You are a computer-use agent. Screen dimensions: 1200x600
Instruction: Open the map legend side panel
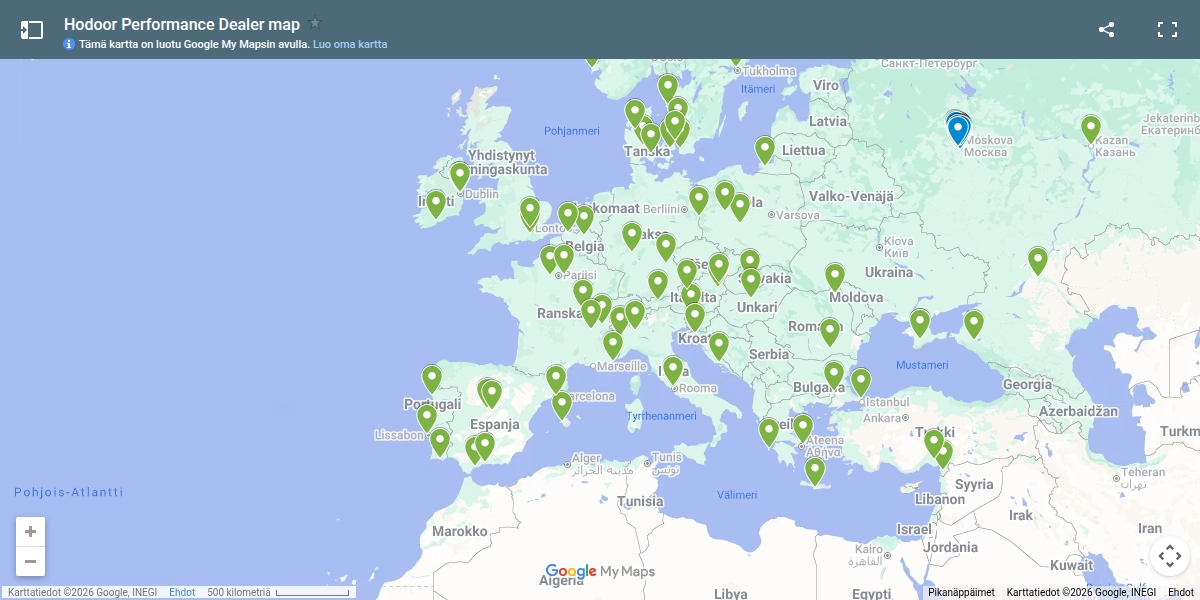[x=32, y=30]
